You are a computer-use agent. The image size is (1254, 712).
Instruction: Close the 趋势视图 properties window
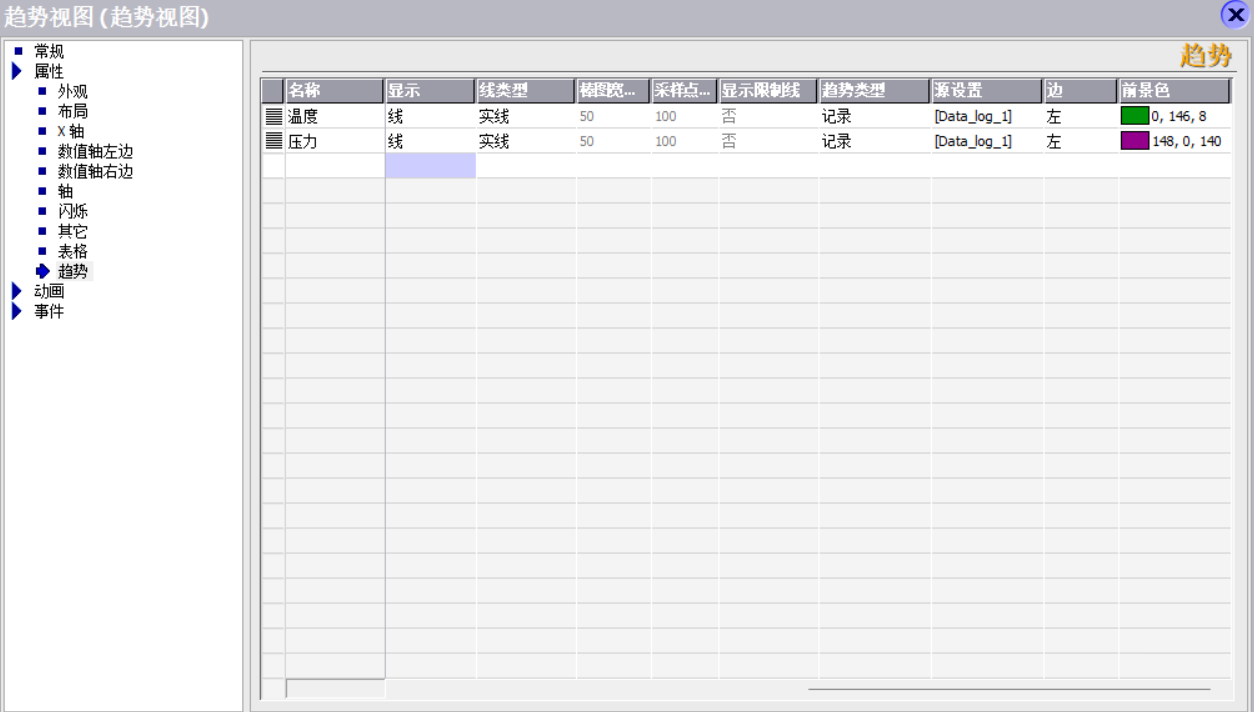tap(1235, 15)
